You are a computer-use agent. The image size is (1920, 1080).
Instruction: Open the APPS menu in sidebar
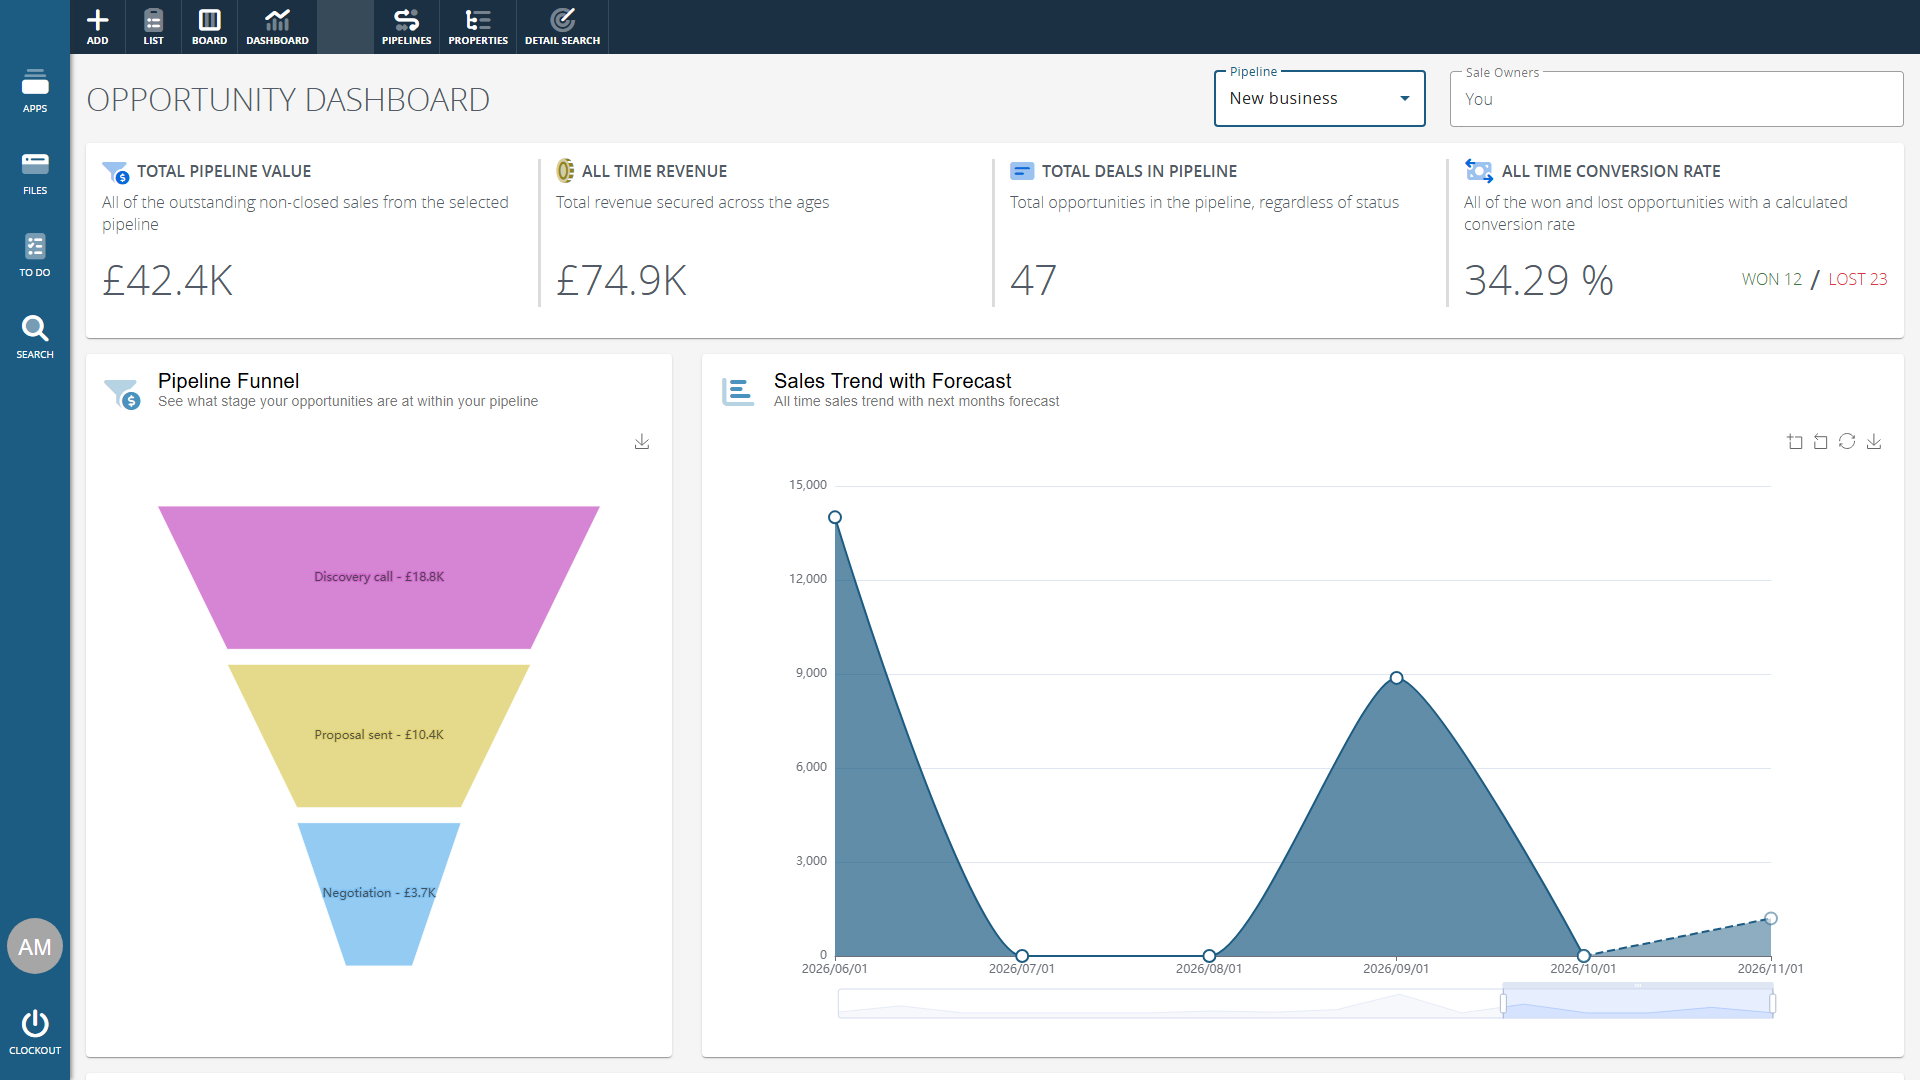point(35,91)
